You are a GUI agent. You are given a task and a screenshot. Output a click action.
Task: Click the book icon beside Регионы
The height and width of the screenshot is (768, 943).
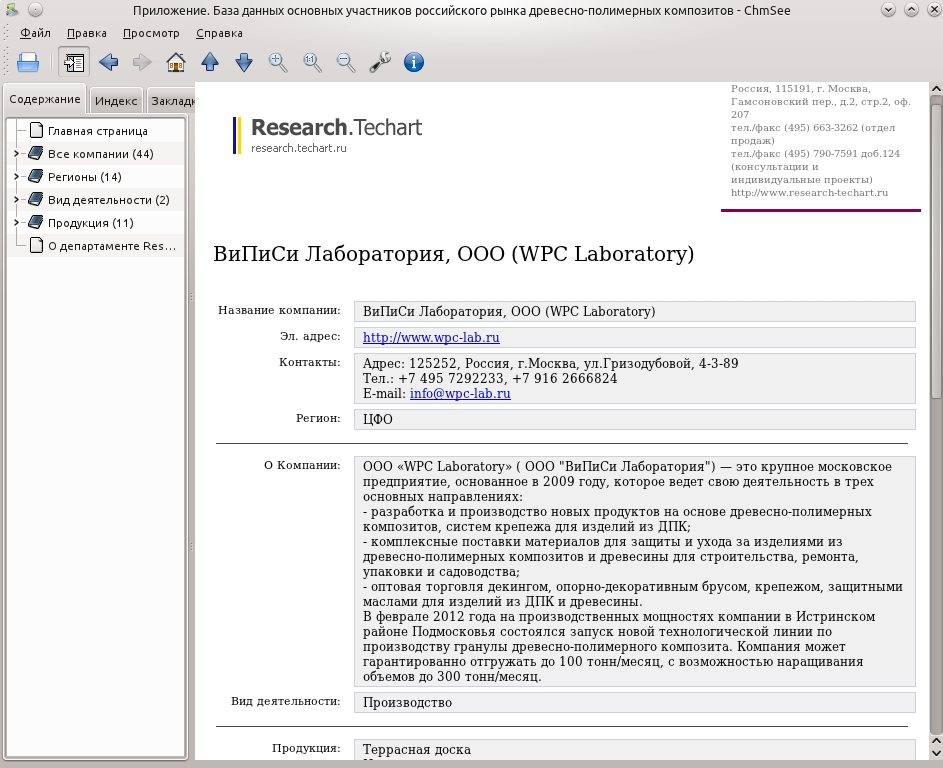36,176
